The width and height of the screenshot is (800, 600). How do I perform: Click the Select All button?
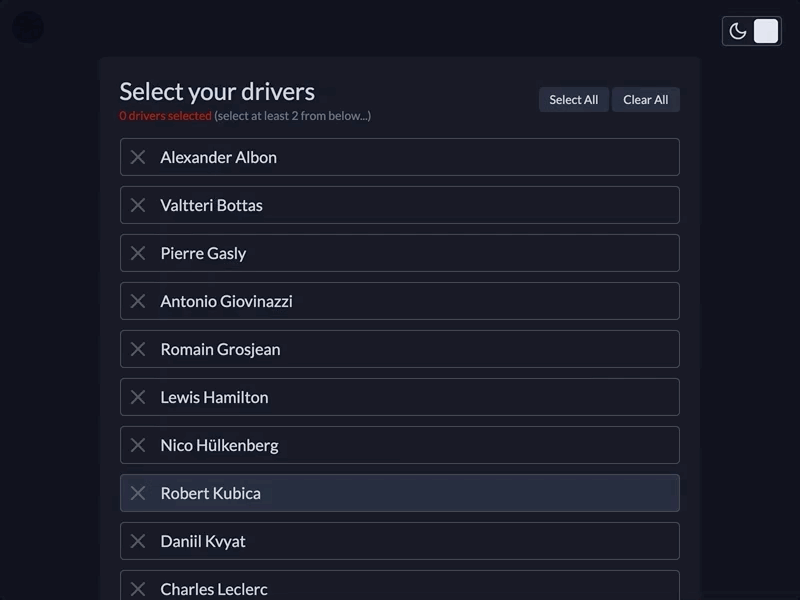[573, 99]
